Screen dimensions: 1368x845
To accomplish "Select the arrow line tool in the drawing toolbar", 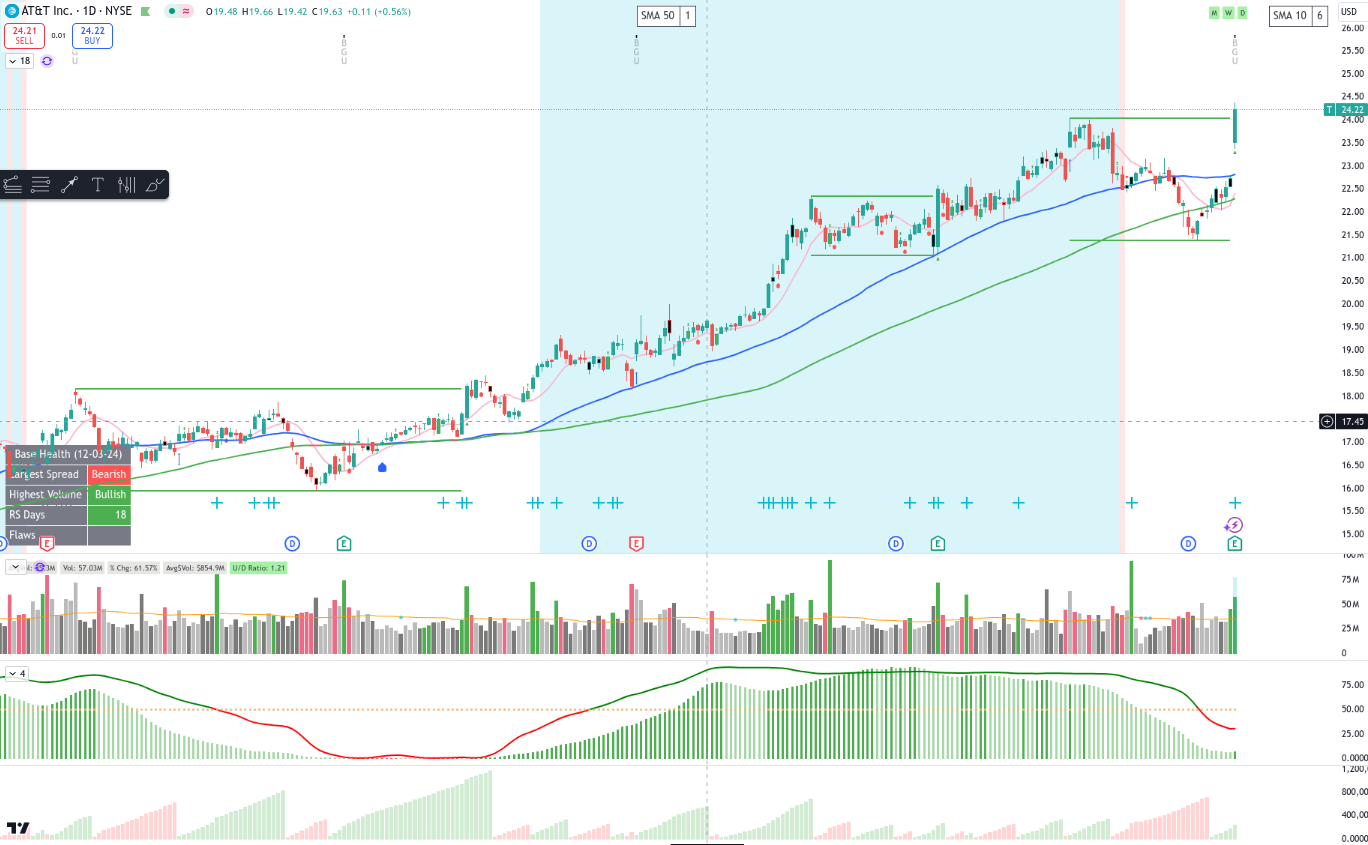I will click(70, 184).
